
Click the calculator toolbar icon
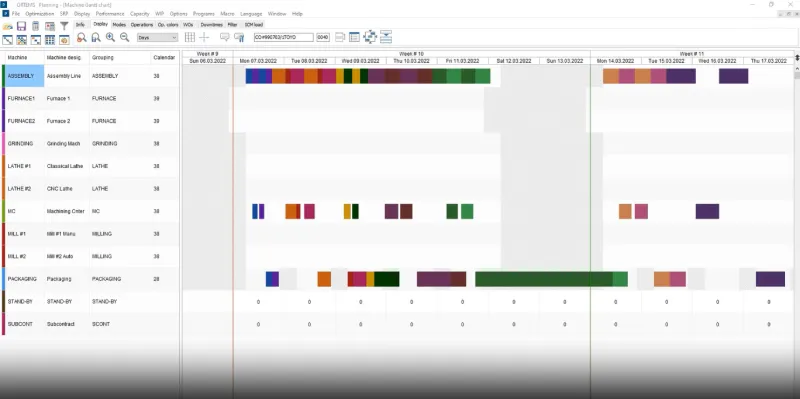[35, 26]
